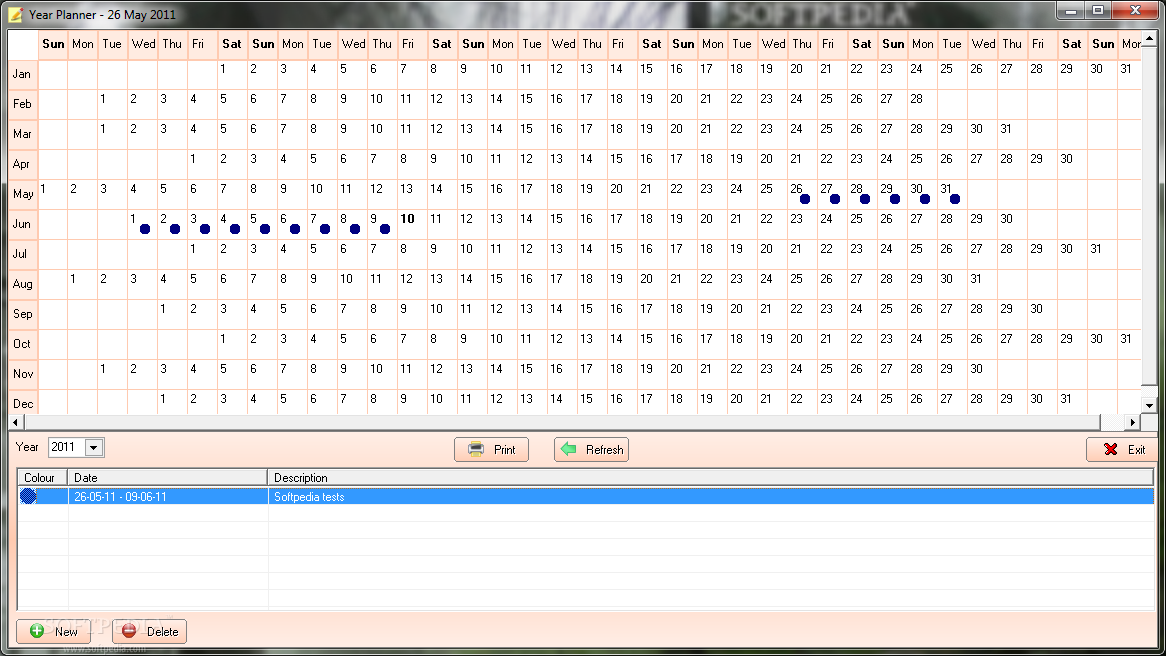Viewport: 1166px width, 656px height.
Task: Delete the selected planner entry
Action: pos(149,631)
